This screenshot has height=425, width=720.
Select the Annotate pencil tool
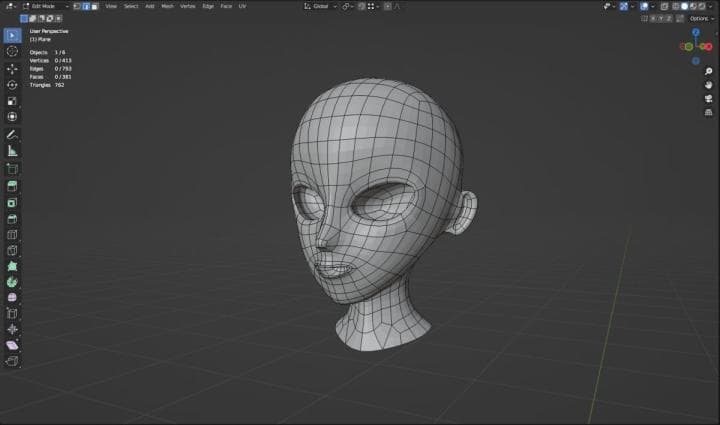(x=12, y=134)
